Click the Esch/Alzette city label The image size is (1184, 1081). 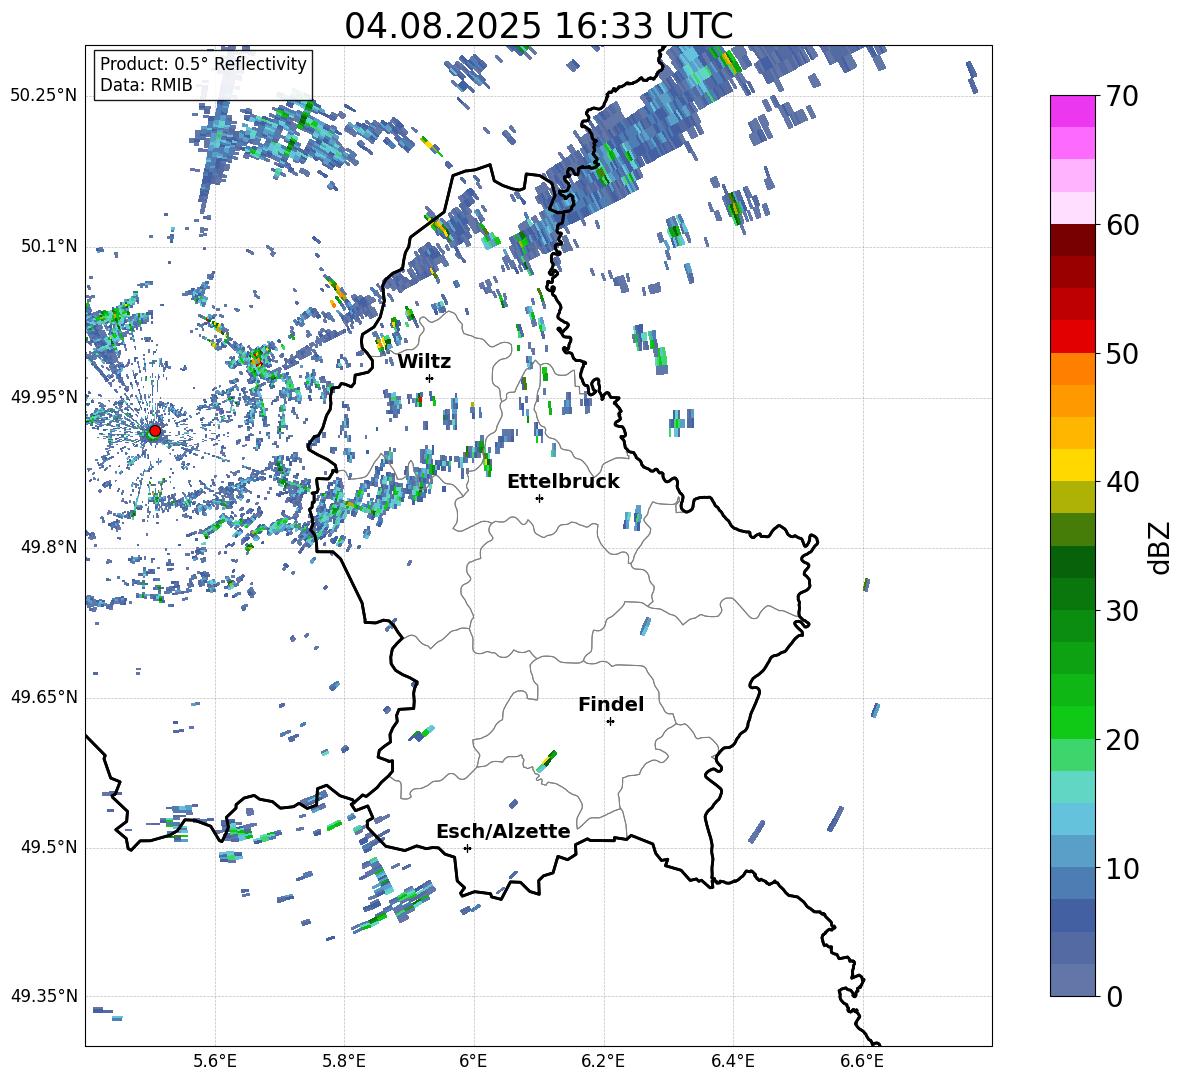[504, 831]
